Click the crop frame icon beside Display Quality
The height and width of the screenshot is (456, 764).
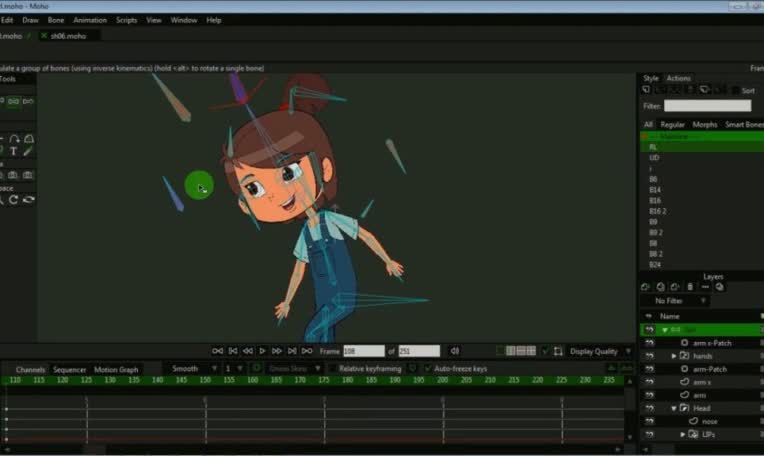click(x=558, y=351)
